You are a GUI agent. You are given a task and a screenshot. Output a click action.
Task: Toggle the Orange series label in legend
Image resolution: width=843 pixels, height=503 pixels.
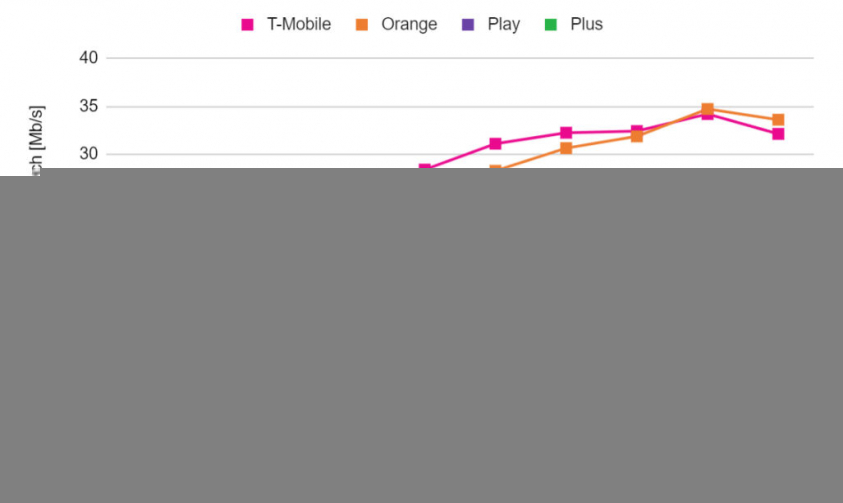[409, 25]
